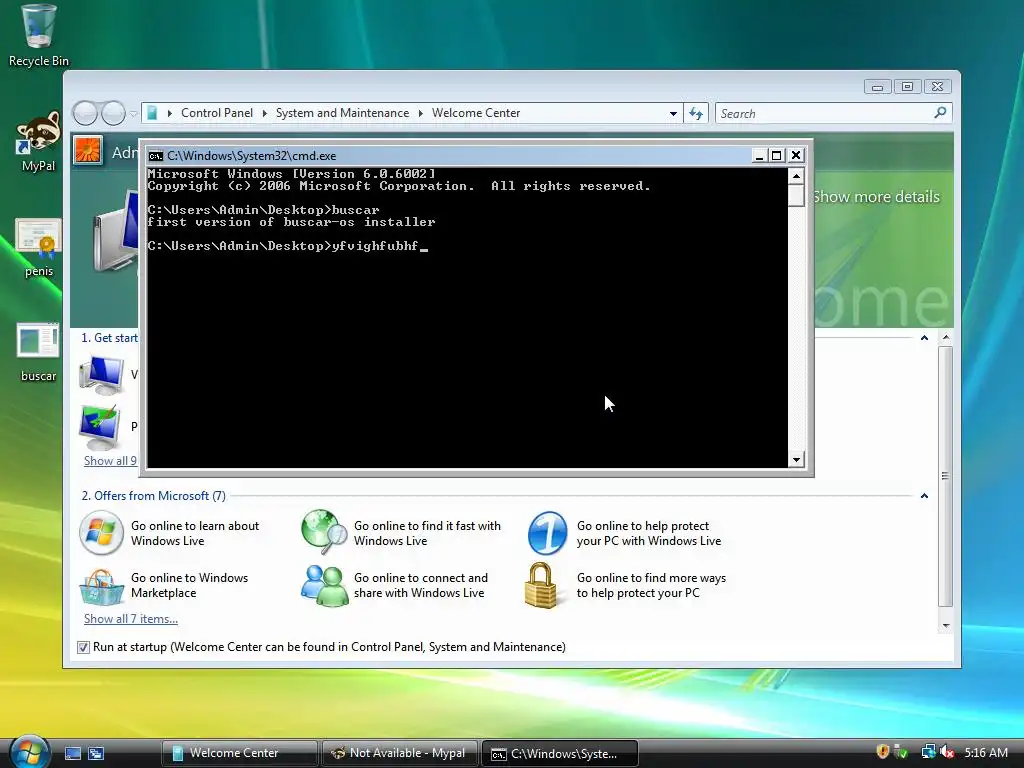The width and height of the screenshot is (1024, 768).
Task: Click the cmd.exe window title bar text
Action: (x=251, y=155)
